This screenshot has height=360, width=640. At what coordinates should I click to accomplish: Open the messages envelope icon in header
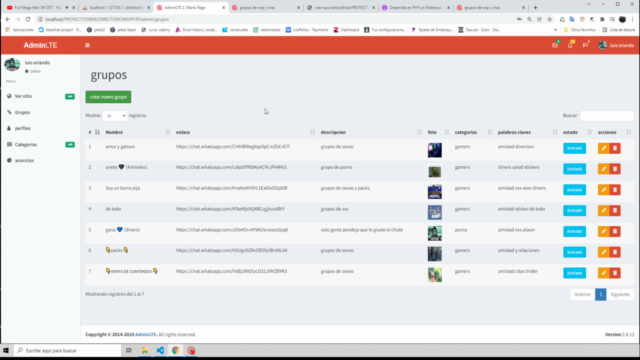555,45
